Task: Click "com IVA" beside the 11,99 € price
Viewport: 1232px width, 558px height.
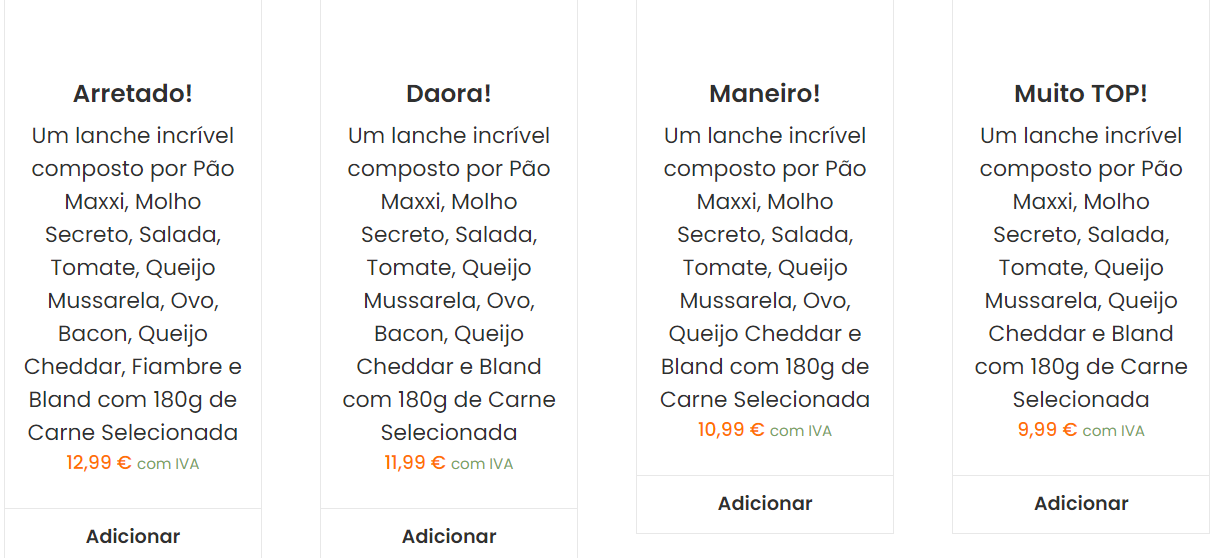Action: tap(482, 464)
